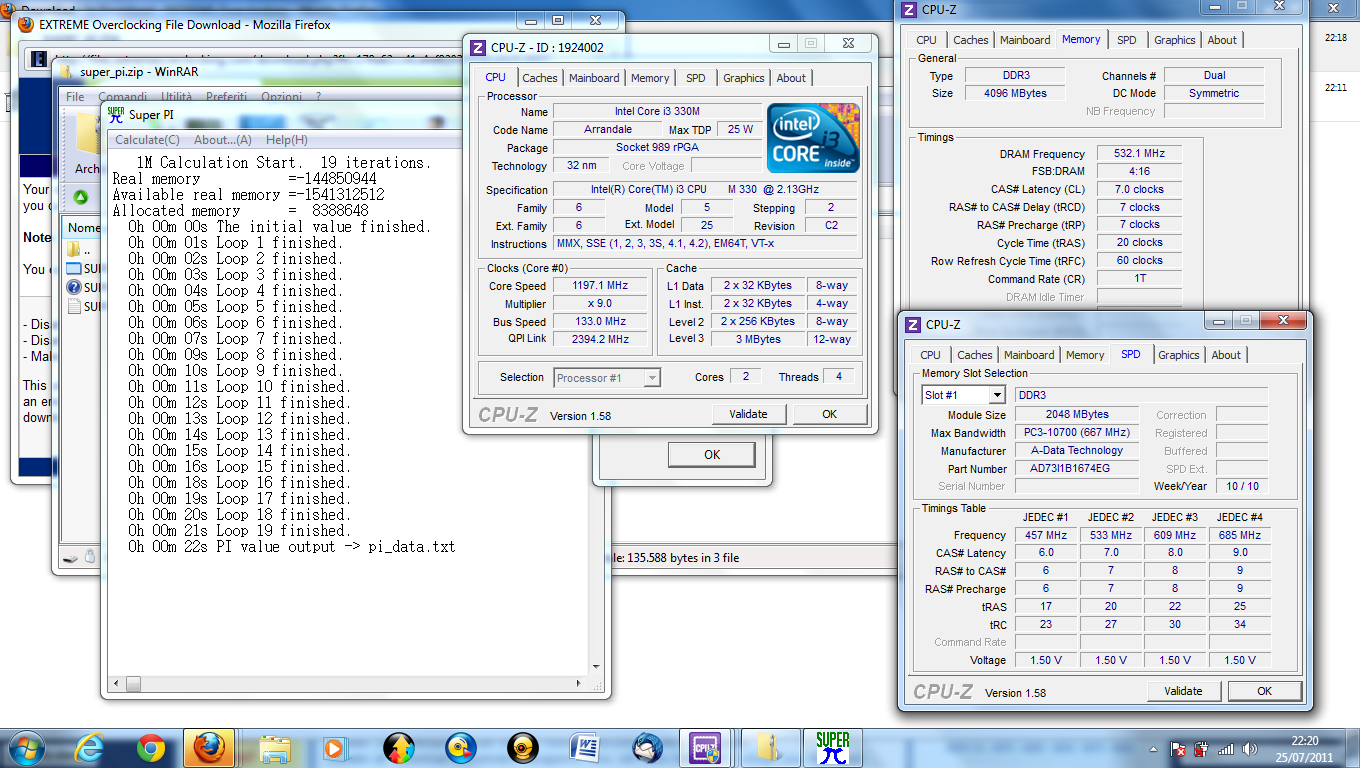
Task: Switch to CPU-Z via its taskbar icon
Action: coord(706,747)
